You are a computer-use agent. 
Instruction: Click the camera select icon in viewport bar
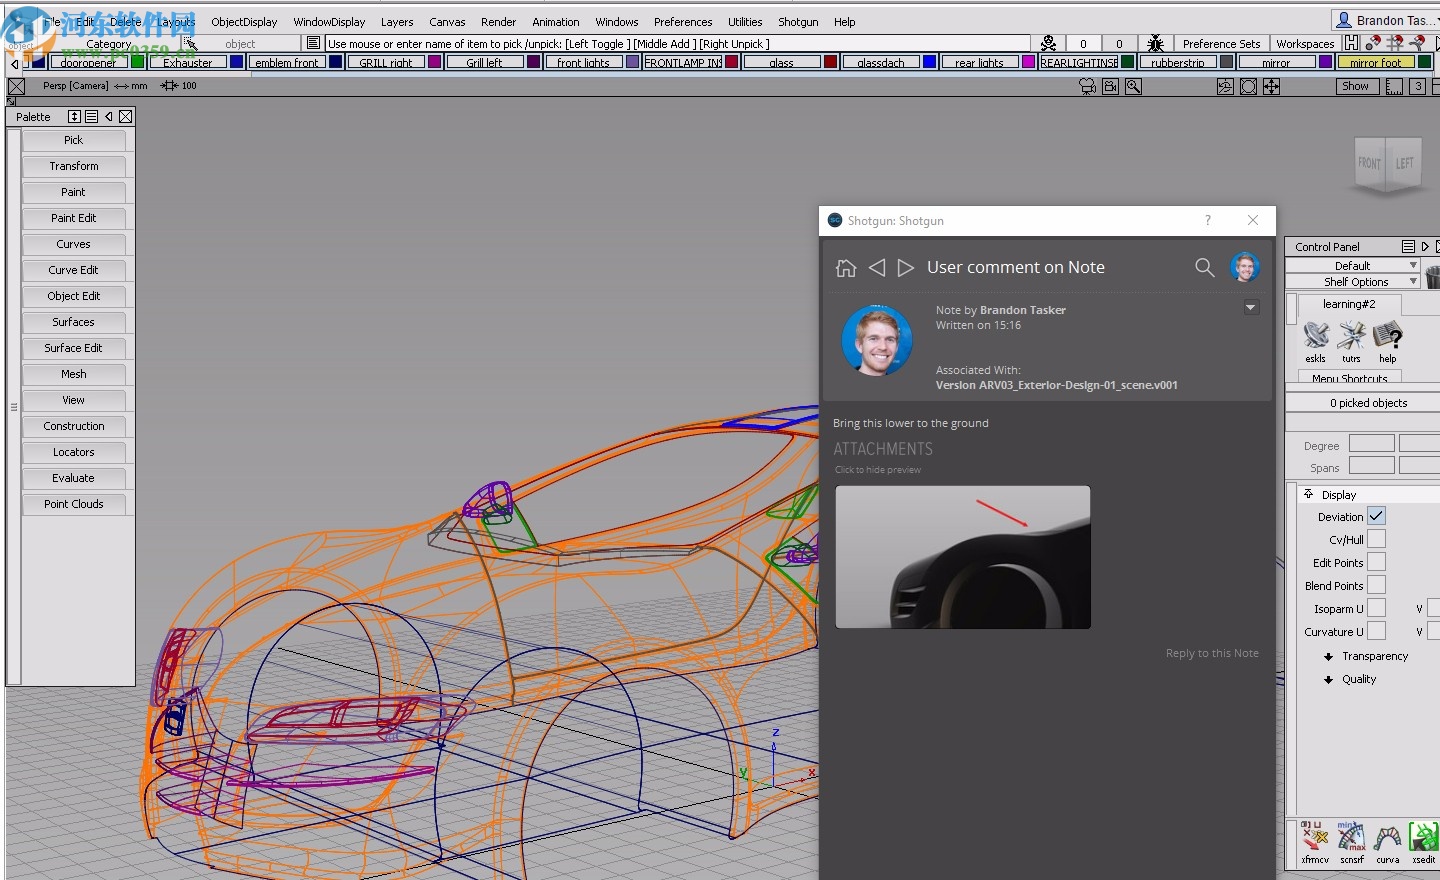click(x=1088, y=87)
